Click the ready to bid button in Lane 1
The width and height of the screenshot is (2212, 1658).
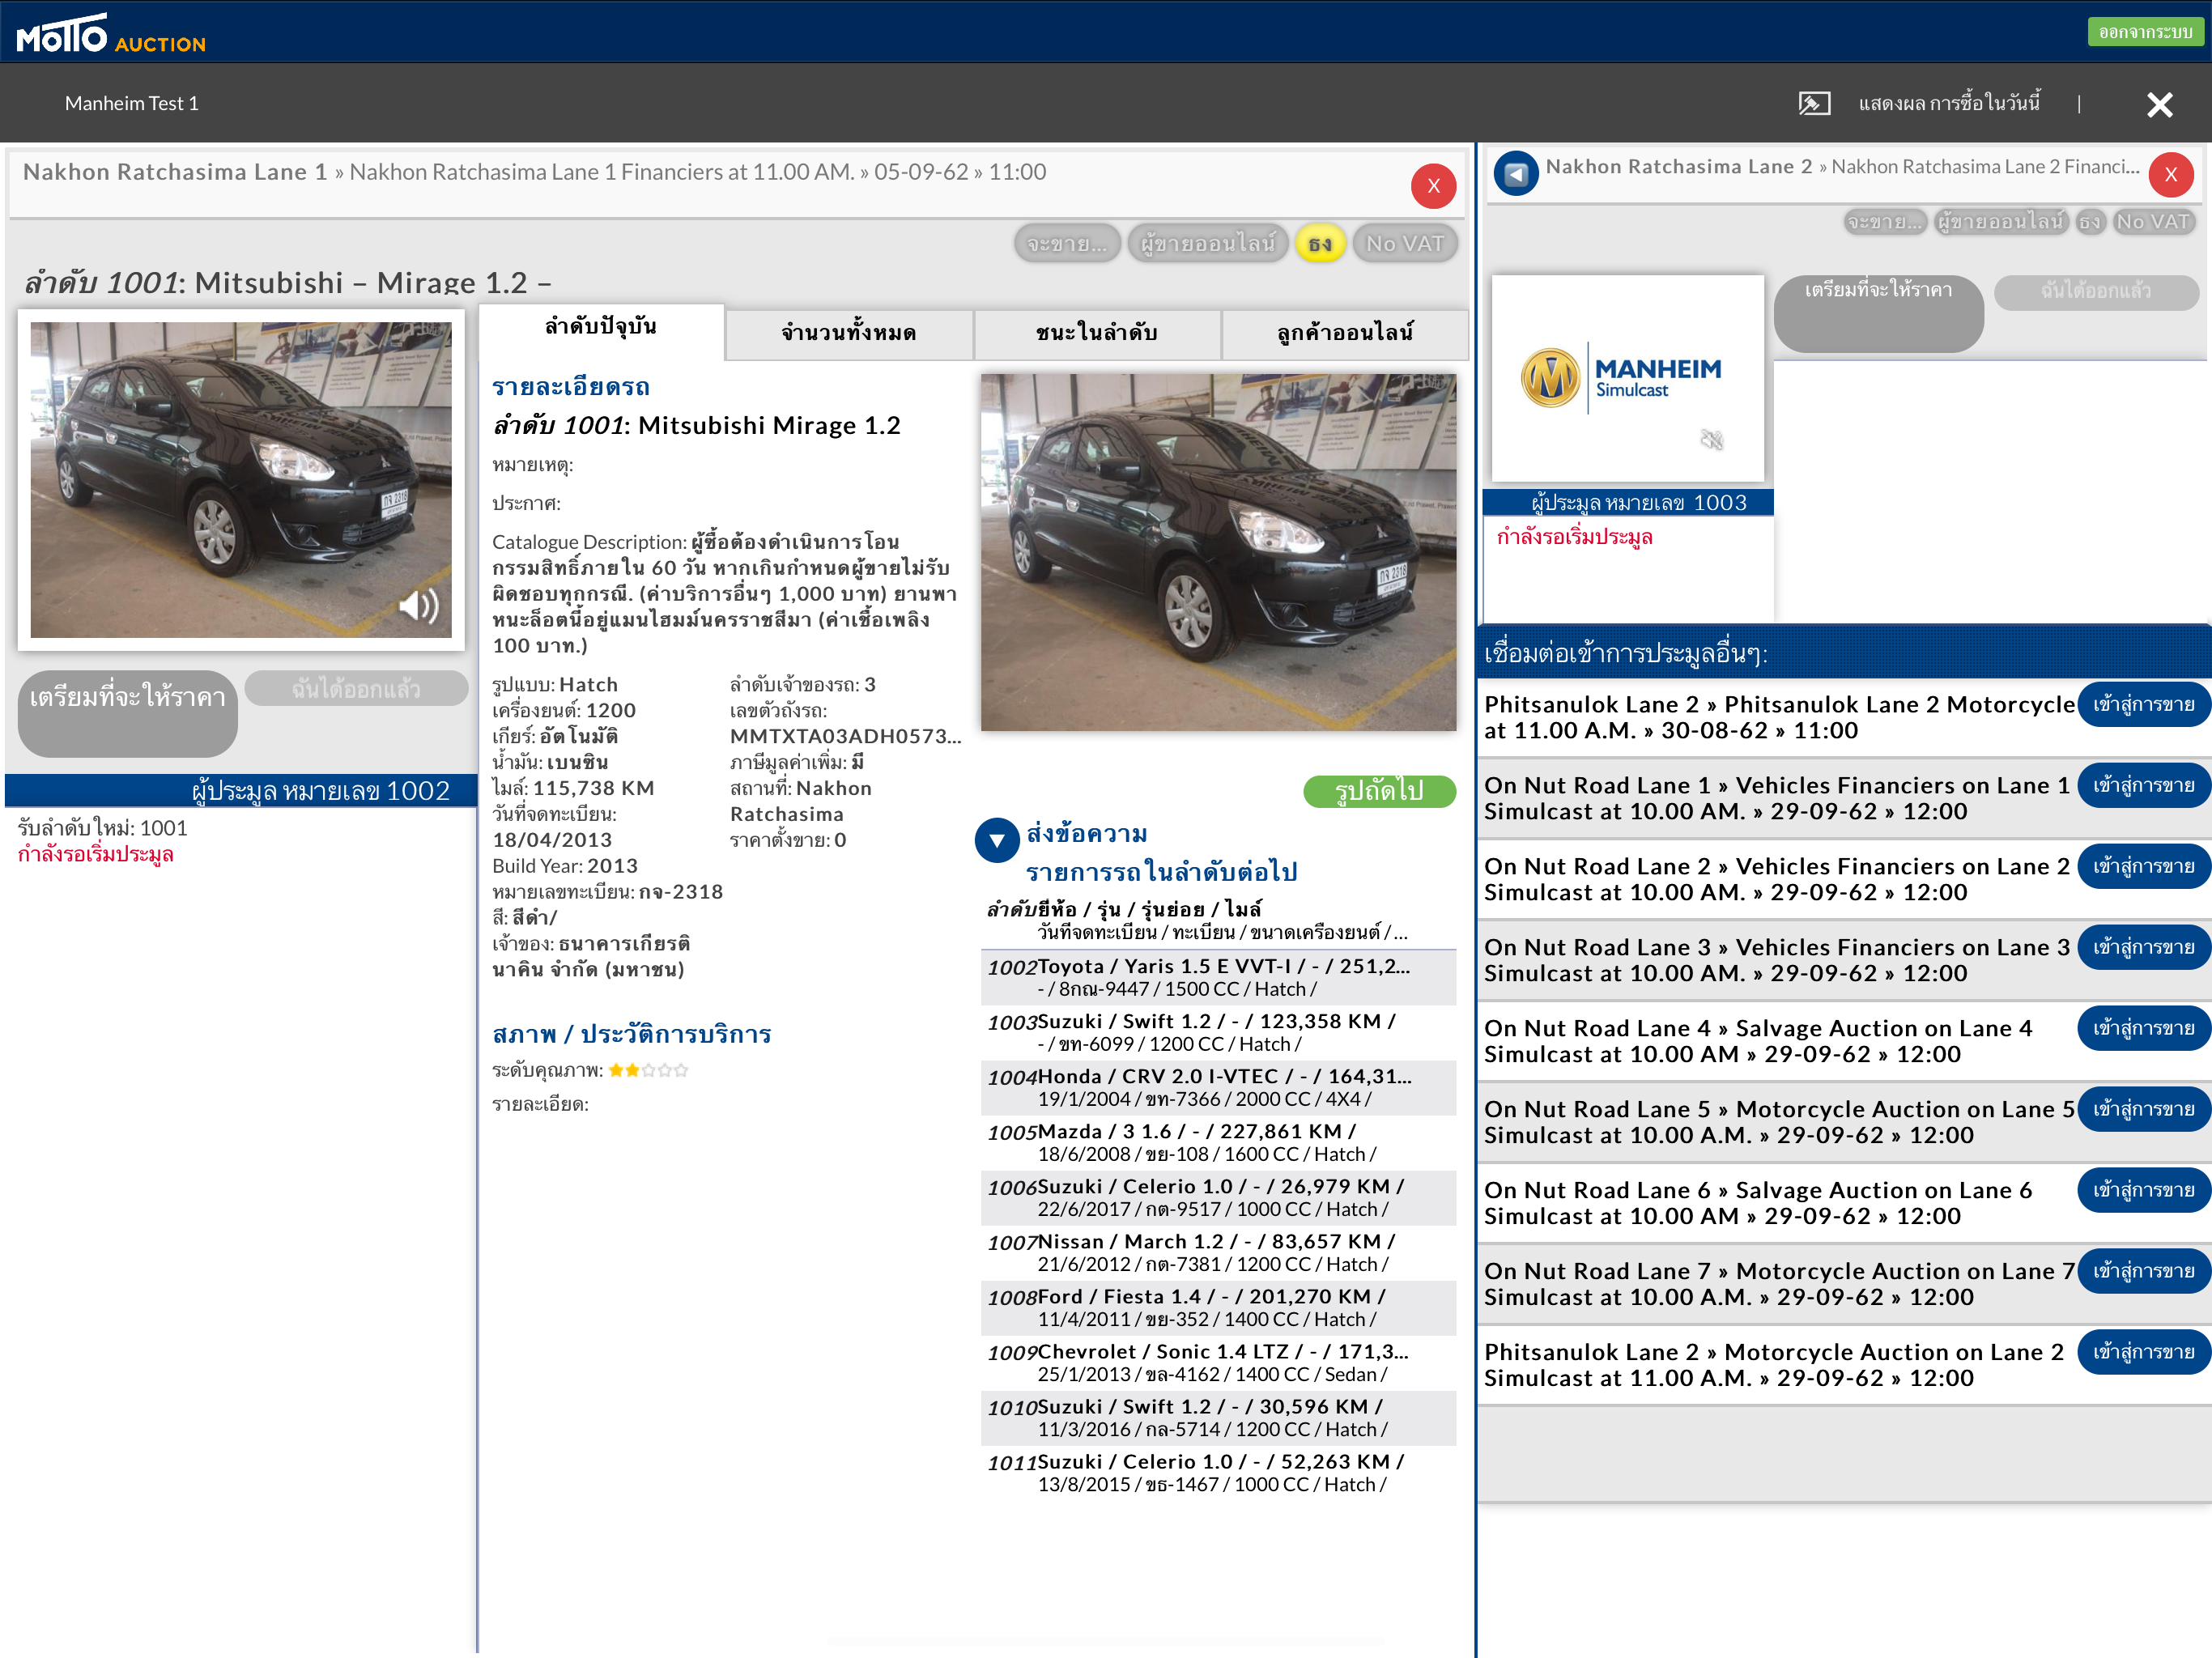[128, 713]
